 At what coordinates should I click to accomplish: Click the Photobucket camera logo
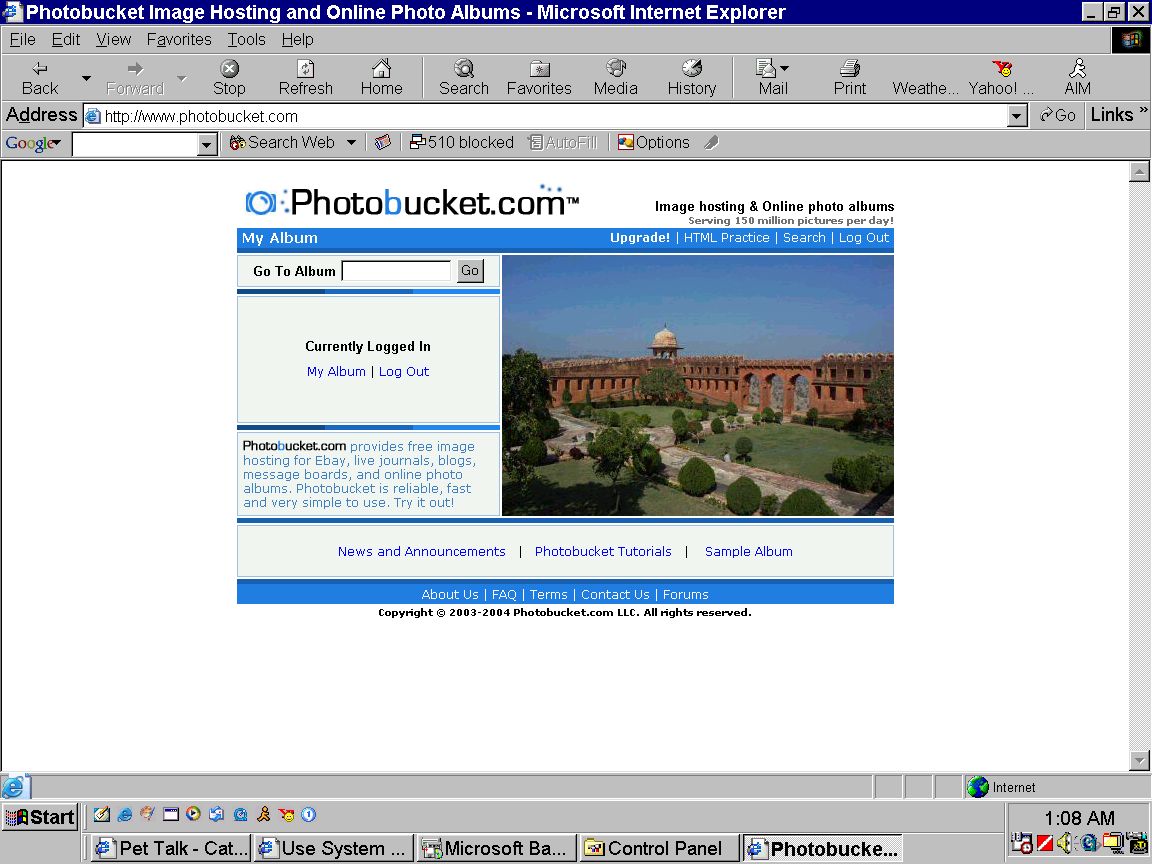coord(261,203)
